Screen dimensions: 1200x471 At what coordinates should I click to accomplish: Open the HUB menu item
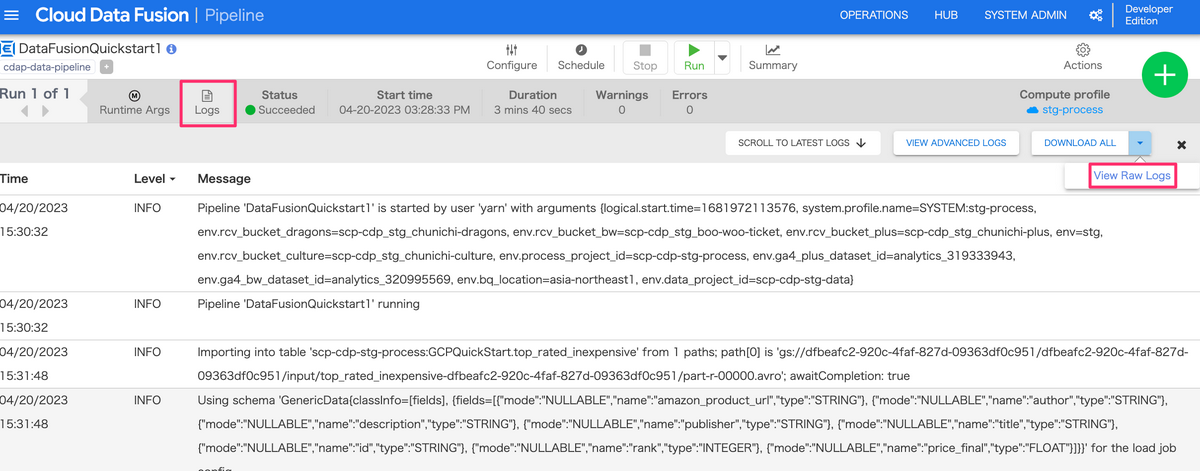(x=946, y=15)
